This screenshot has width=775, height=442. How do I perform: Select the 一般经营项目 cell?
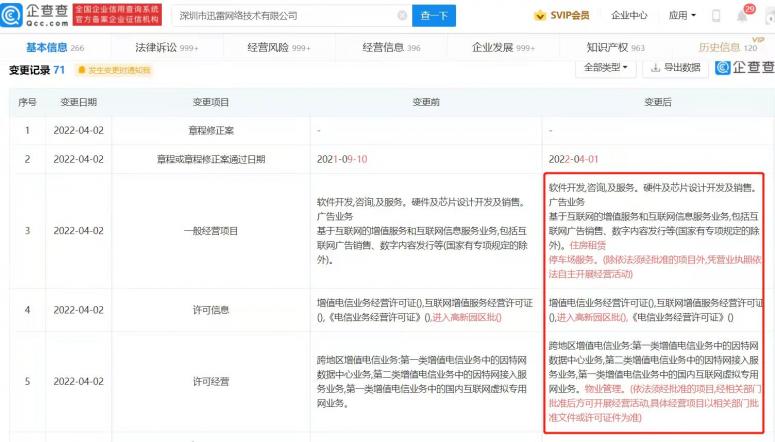[211, 231]
